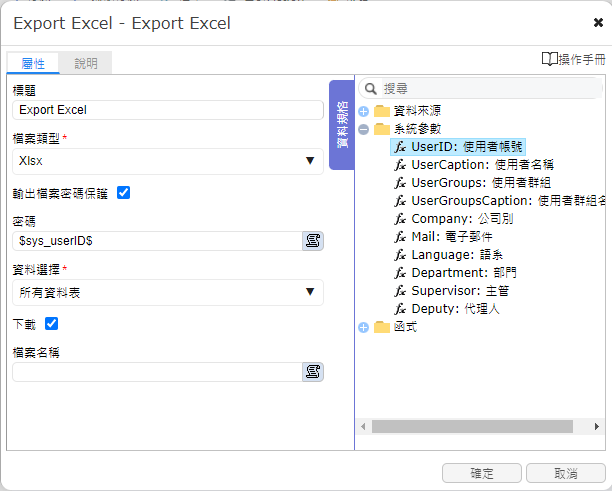Click fx icon beside Department
612x491 pixels.
click(400, 273)
